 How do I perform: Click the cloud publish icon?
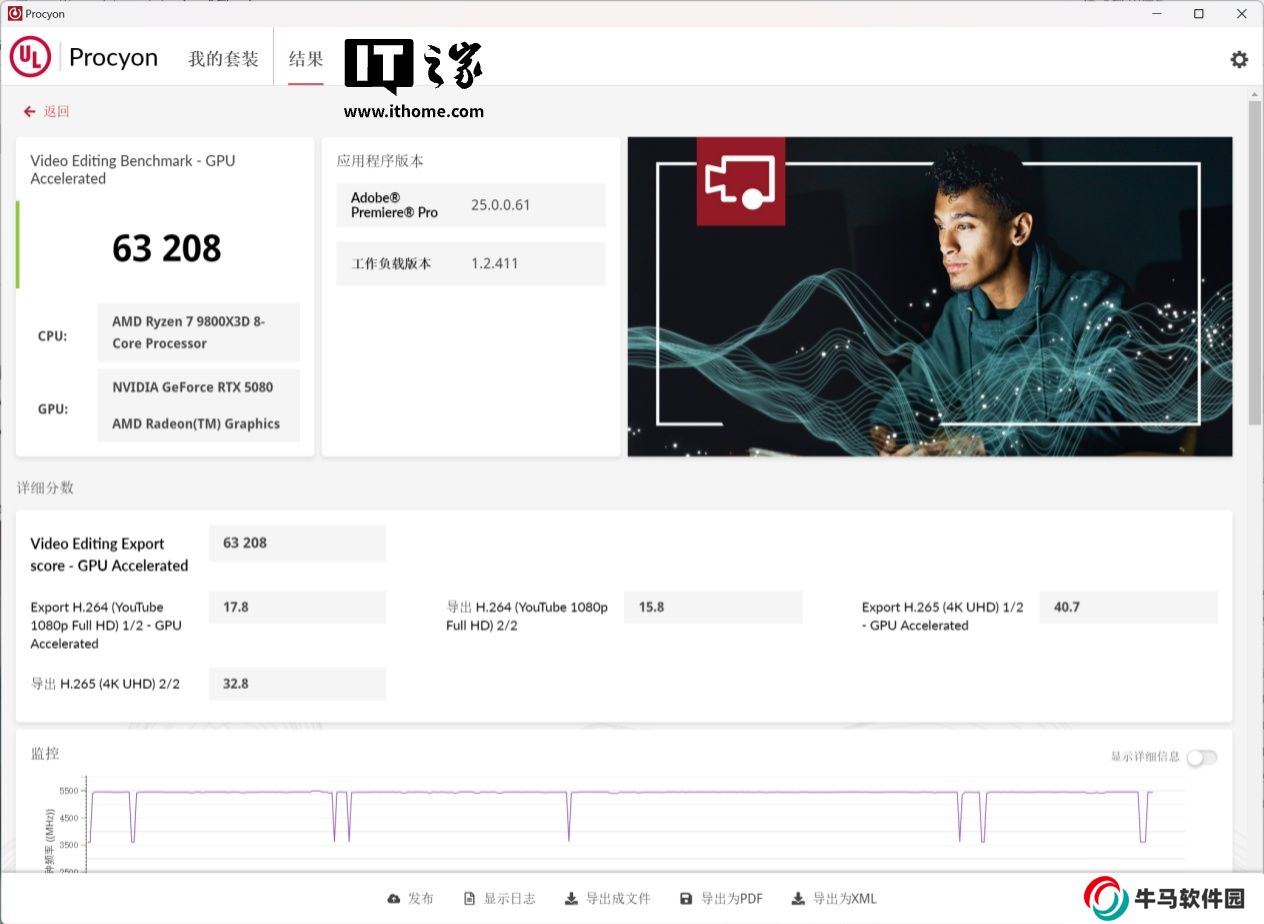[394, 899]
